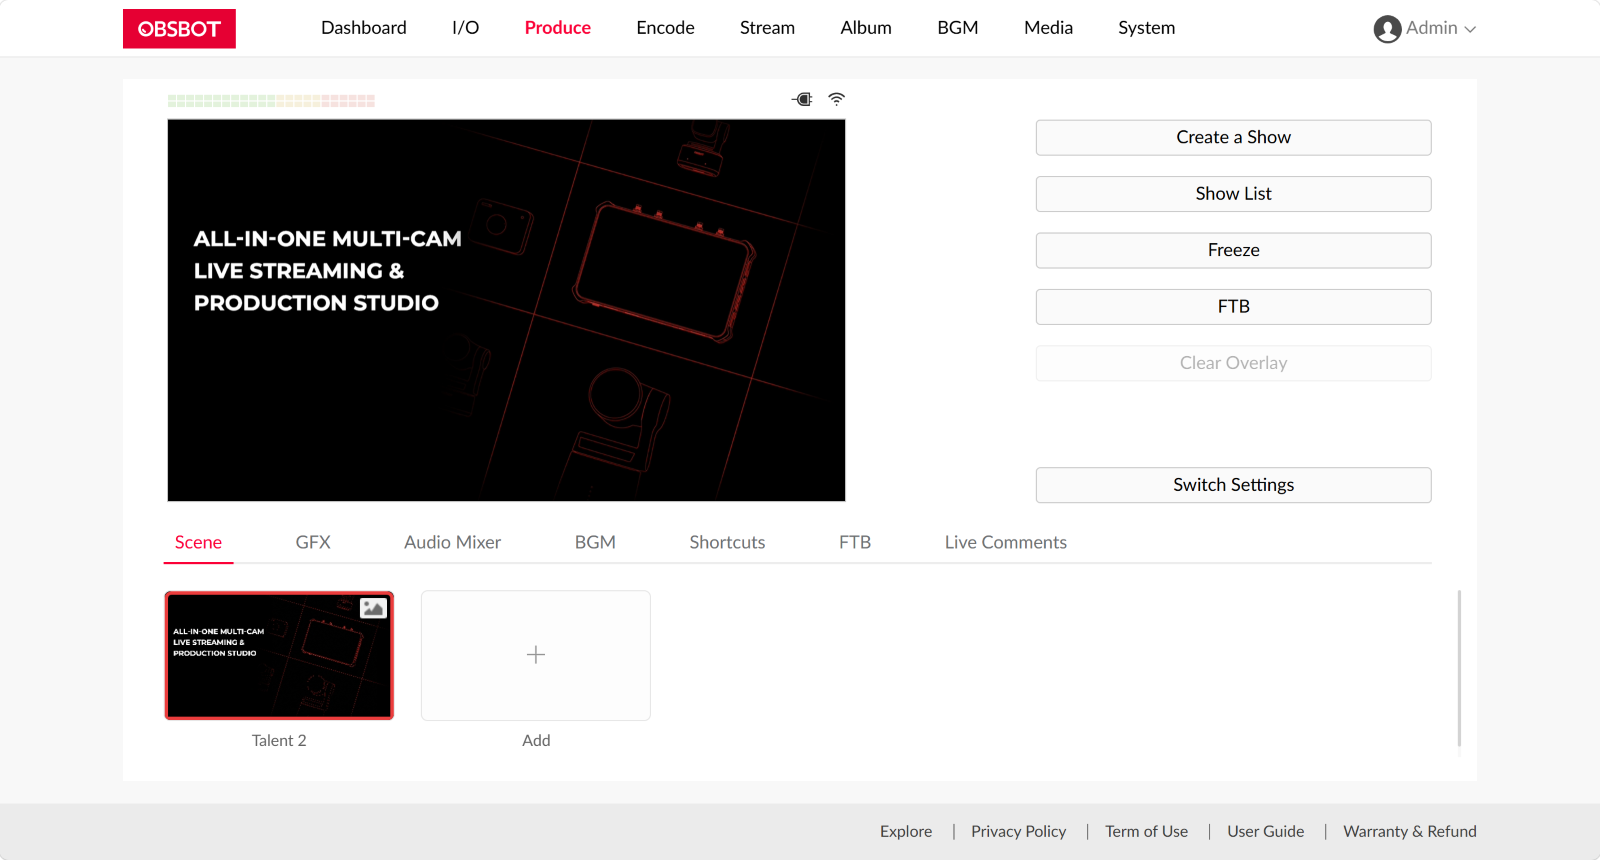
Task: Select the Produce menu item
Action: click(558, 28)
